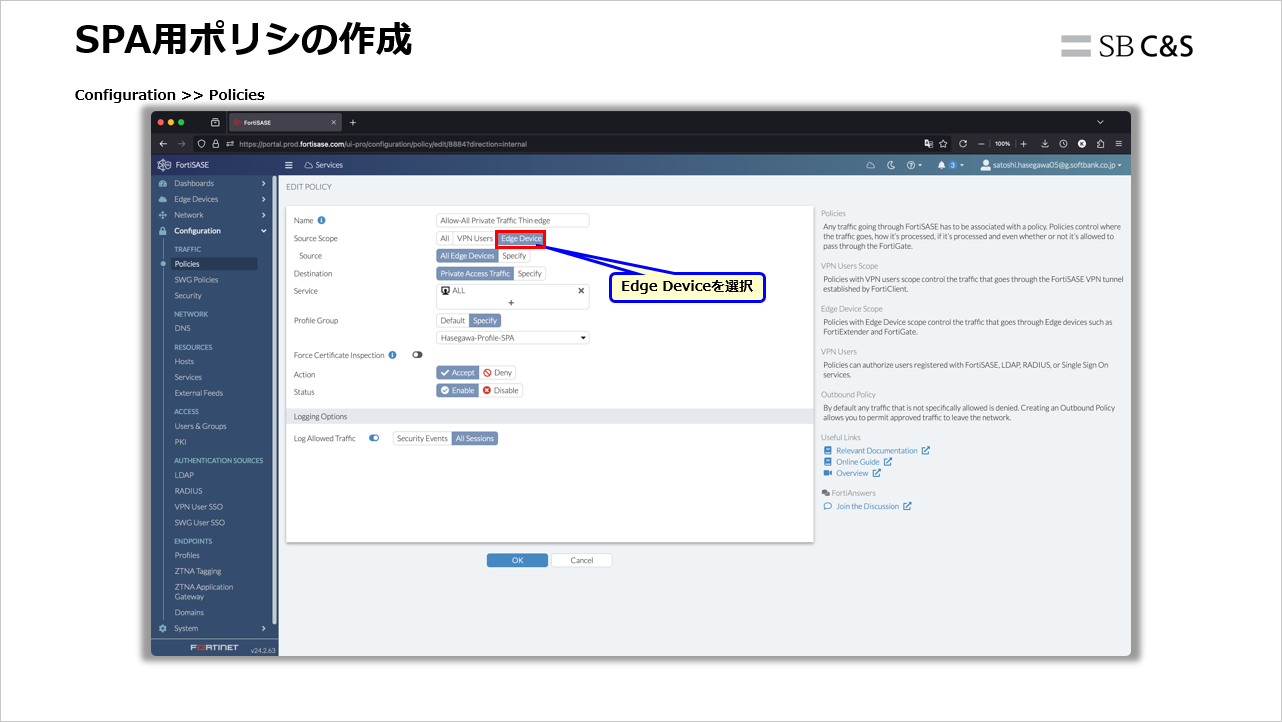Image resolution: width=1282 pixels, height=722 pixels.
Task: Toggle the hamburger sidebar menu icon
Action: click(289, 165)
